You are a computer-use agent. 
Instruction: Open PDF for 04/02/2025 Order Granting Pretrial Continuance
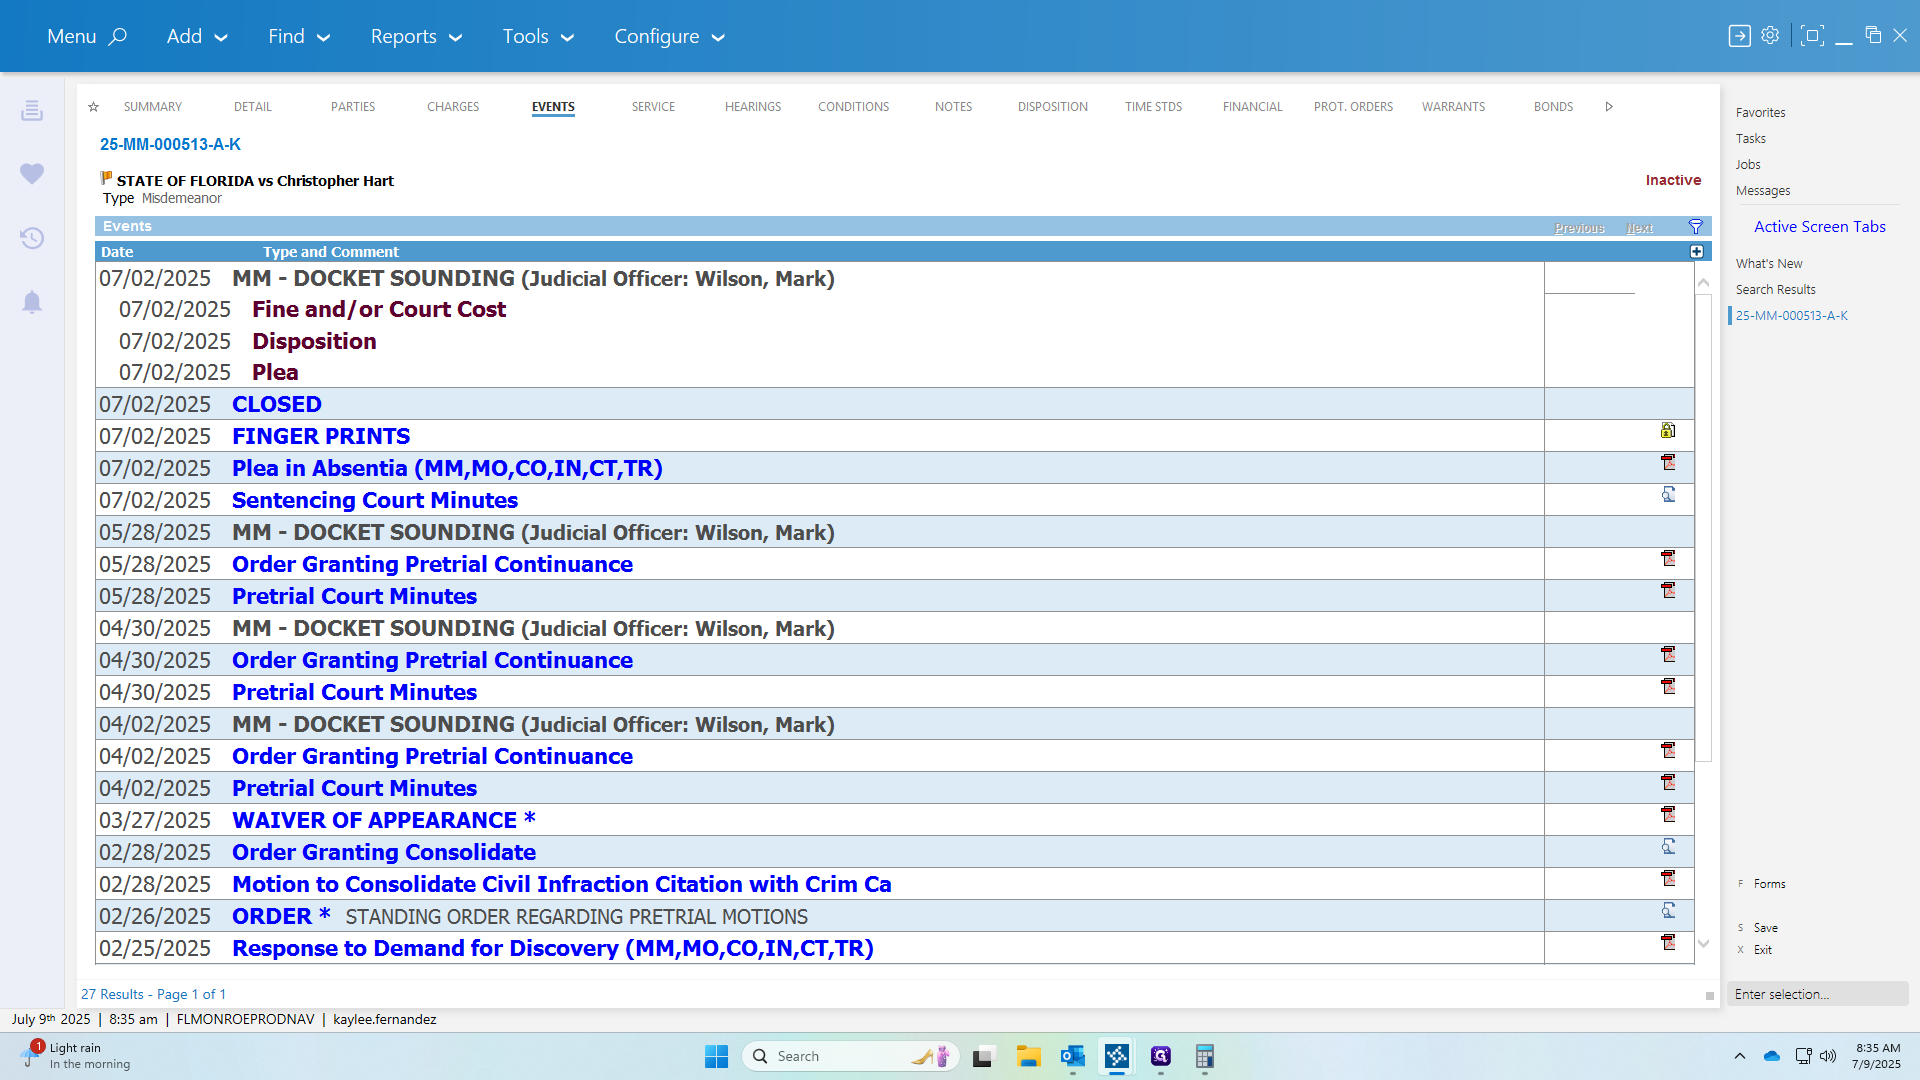(1668, 750)
